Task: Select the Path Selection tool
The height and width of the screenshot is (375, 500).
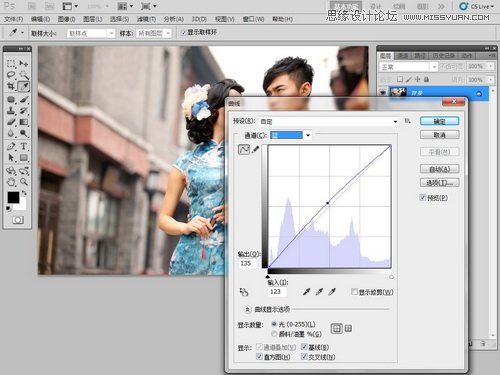Action: 11,157
